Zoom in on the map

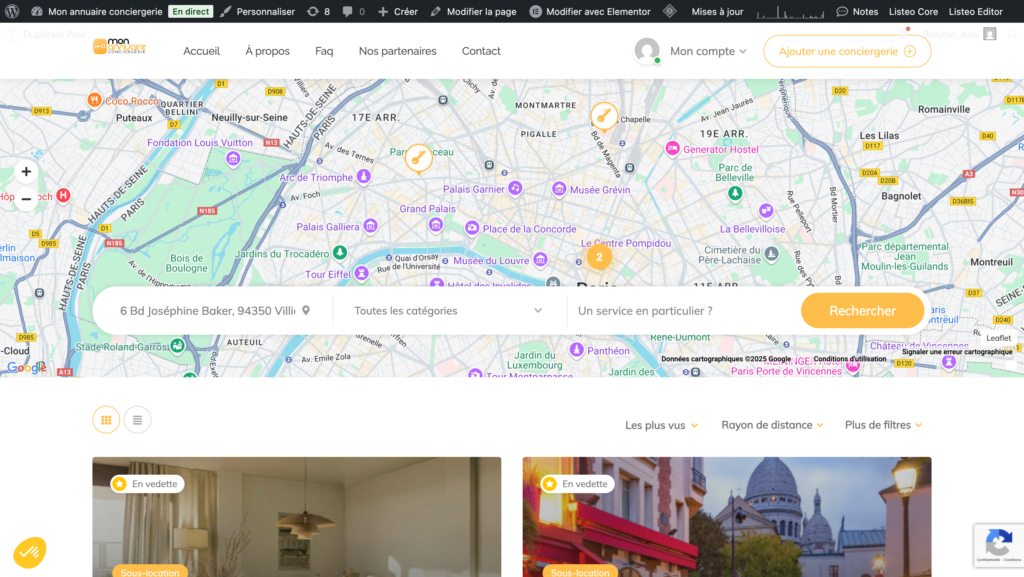26,172
